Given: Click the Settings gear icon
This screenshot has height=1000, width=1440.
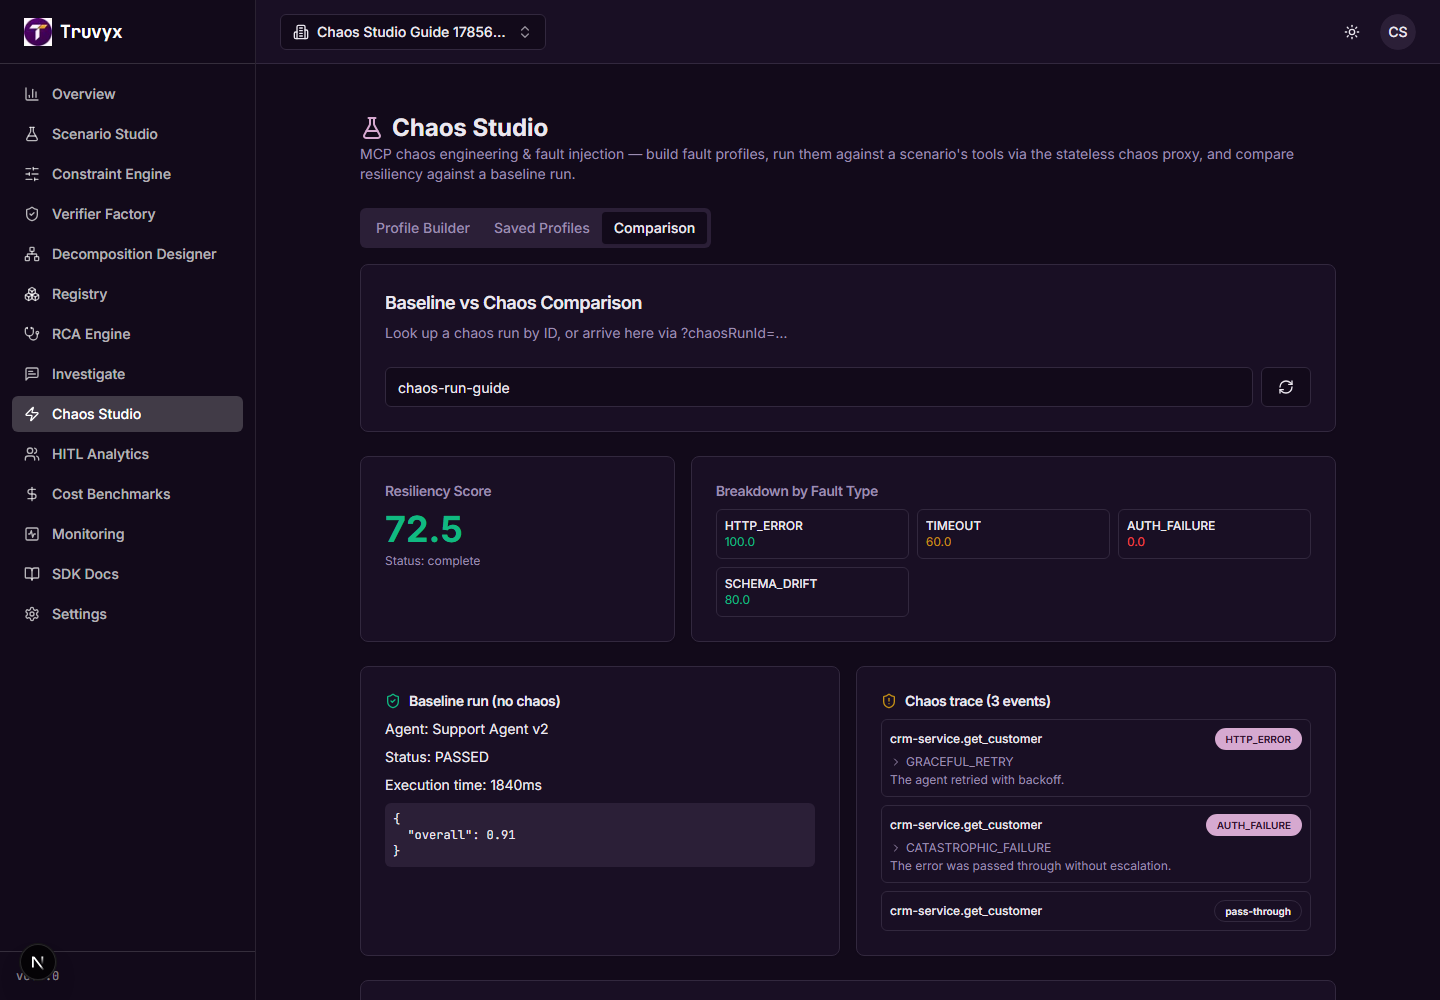Looking at the screenshot, I should [32, 614].
